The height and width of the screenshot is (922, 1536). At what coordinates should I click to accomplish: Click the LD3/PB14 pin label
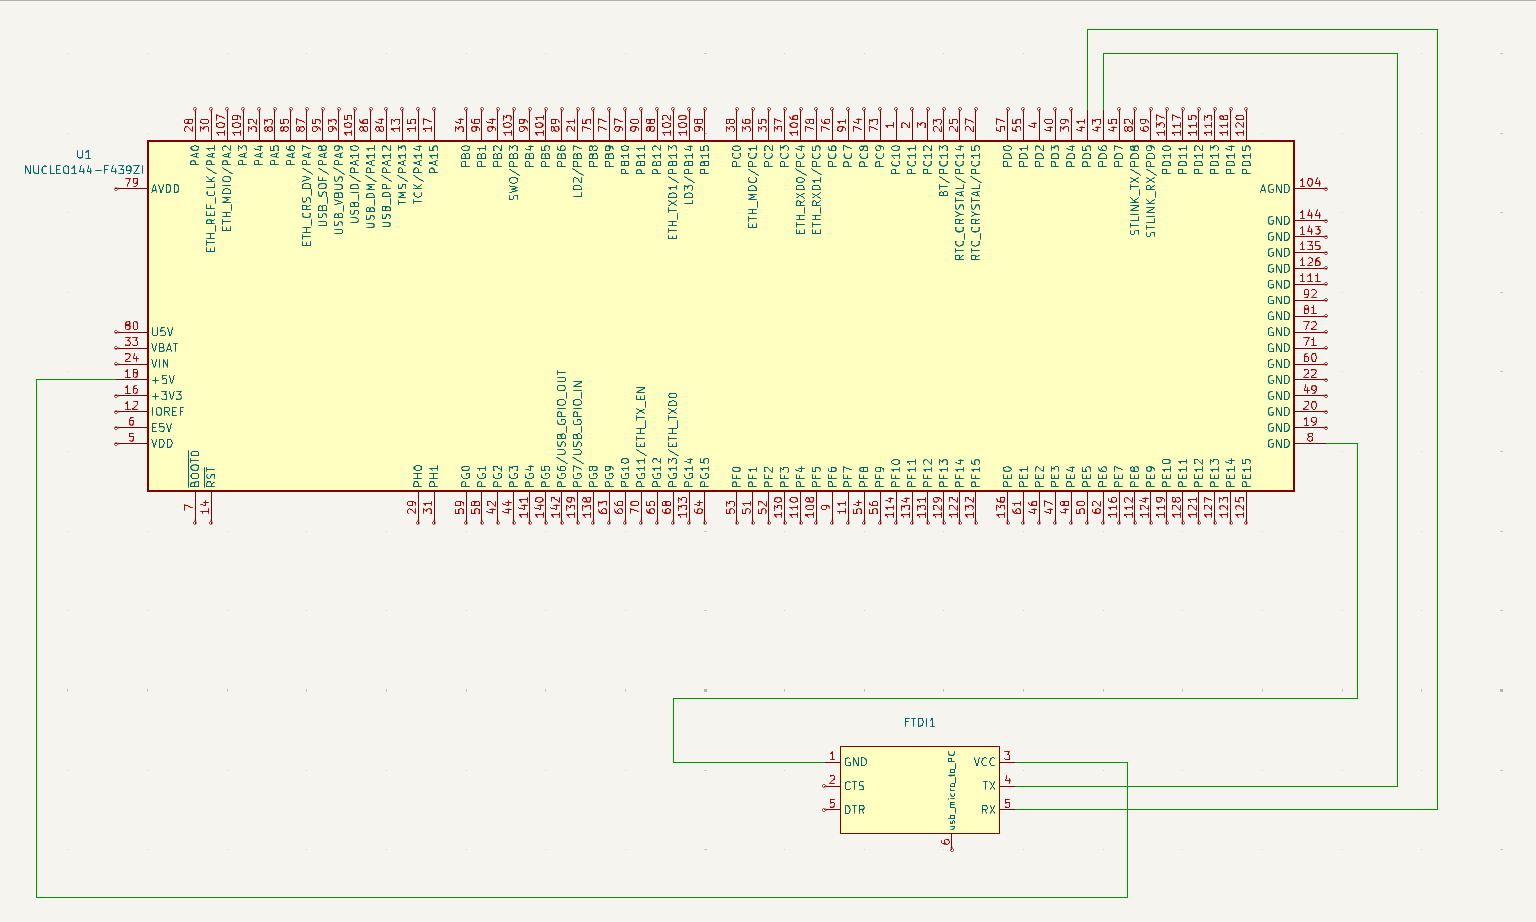pyautogui.click(x=689, y=175)
